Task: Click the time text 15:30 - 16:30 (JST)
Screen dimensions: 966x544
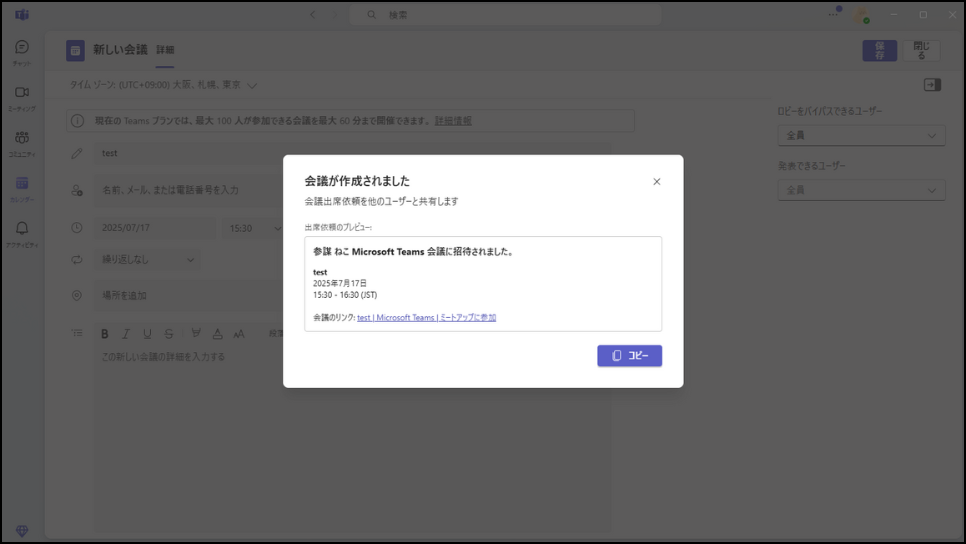Action: [x=345, y=295]
